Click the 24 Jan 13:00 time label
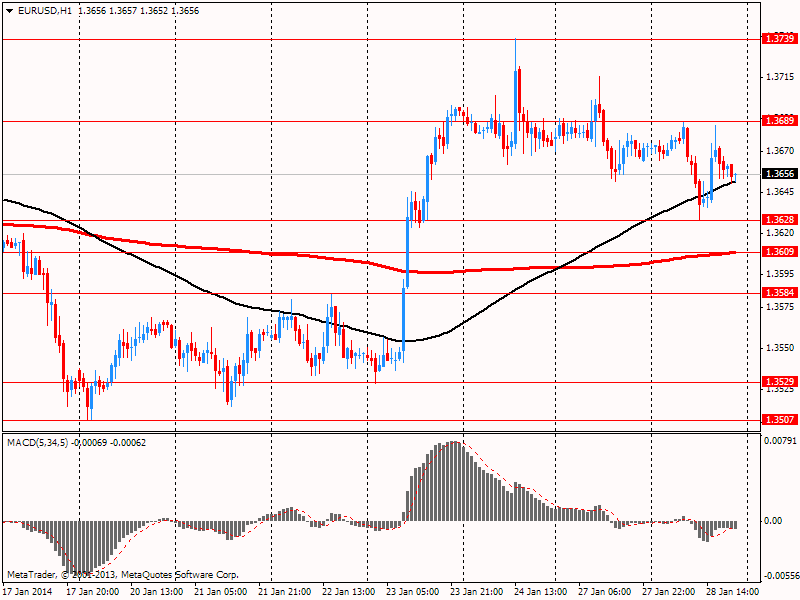Viewport: 800px width, 600px height. click(541, 592)
